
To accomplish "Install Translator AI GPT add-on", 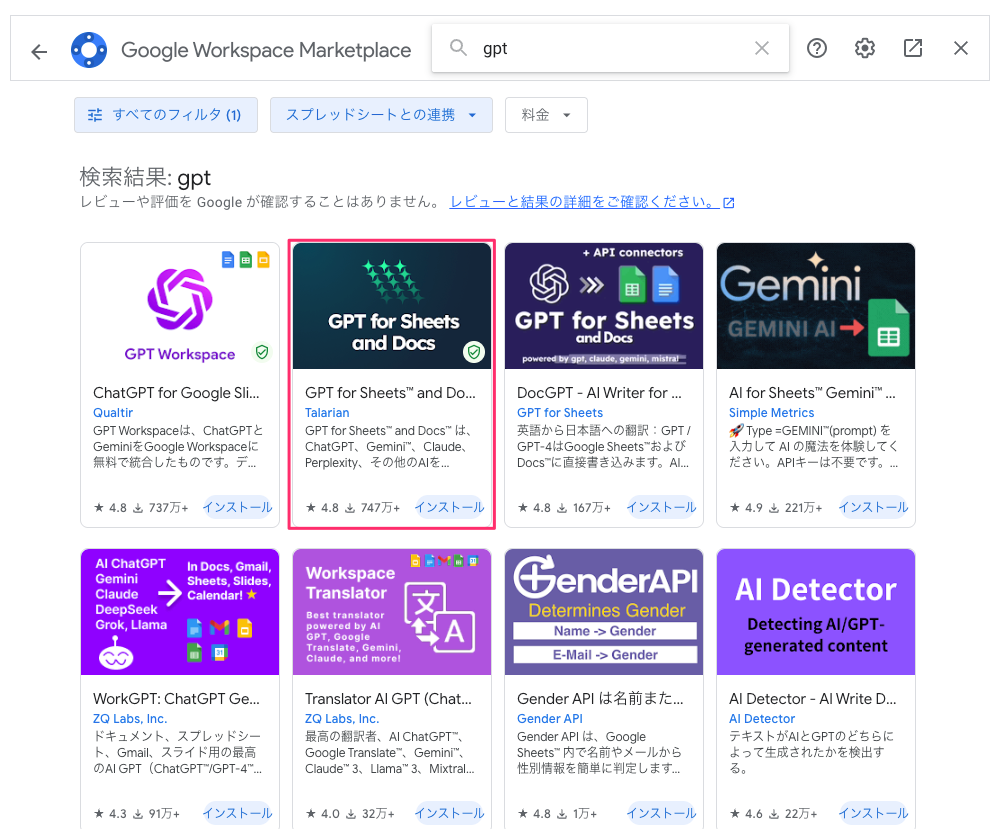I will click(x=449, y=813).
